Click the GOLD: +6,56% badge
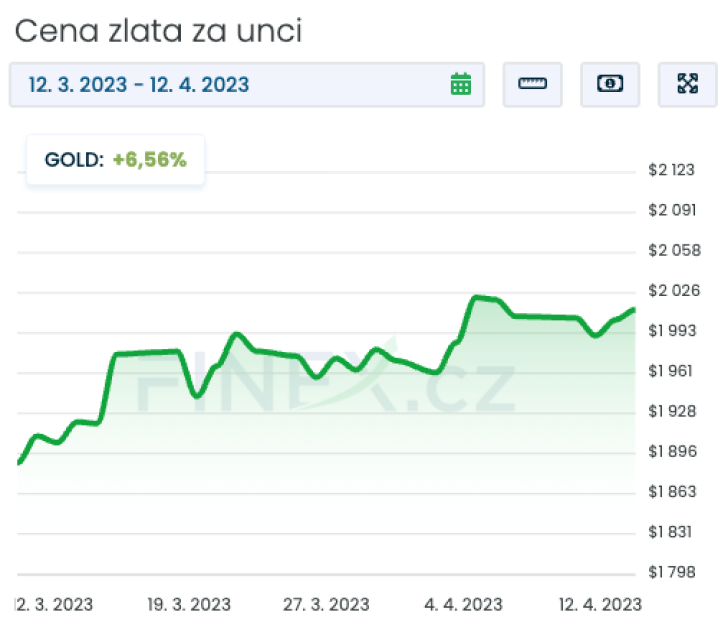The image size is (728, 625). 116,160
